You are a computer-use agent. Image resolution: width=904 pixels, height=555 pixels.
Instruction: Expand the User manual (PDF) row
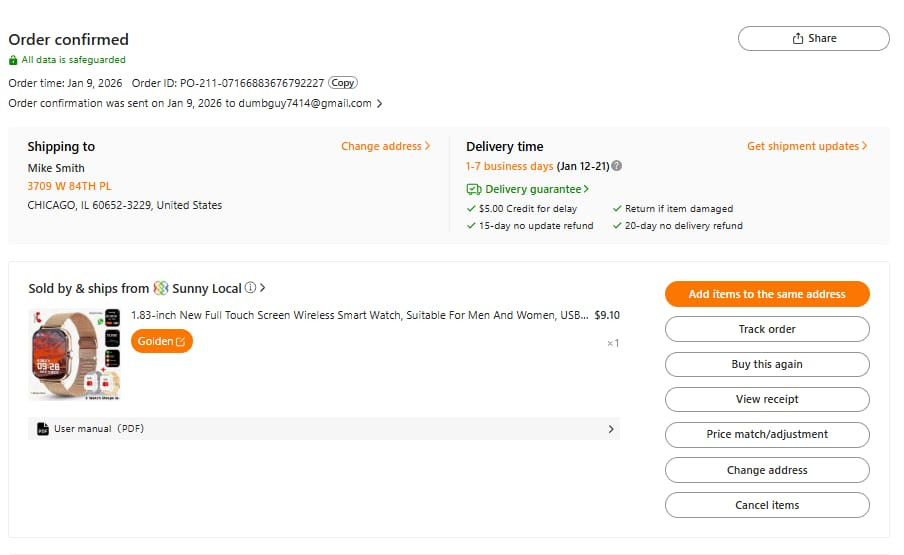click(x=611, y=429)
